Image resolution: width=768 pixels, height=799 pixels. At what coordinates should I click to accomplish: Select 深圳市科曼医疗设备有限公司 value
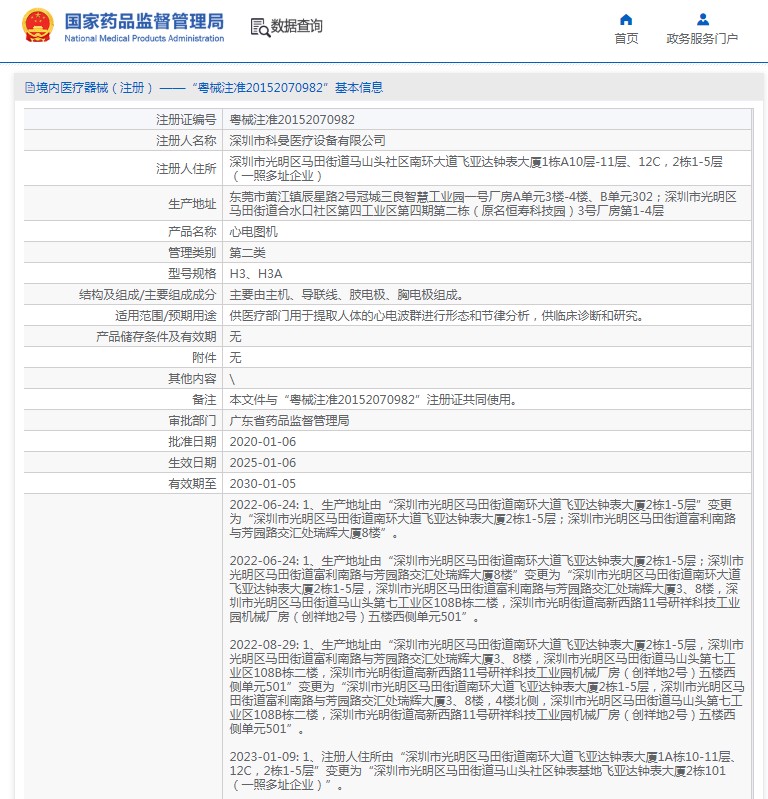coord(307,141)
